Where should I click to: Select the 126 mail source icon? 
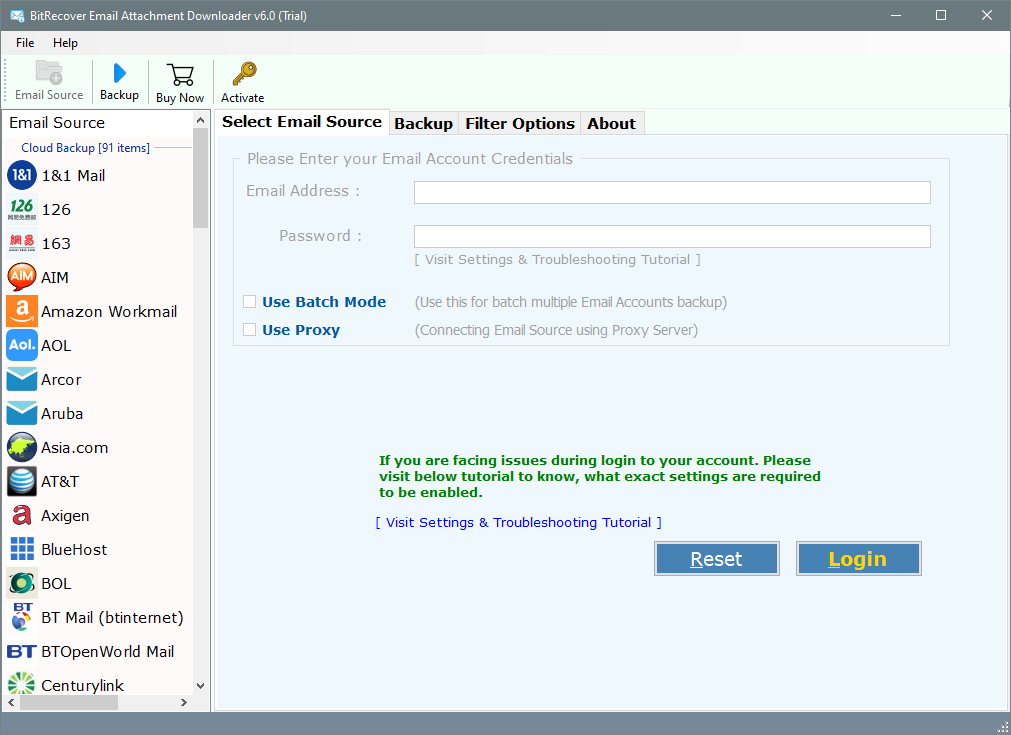click(x=22, y=210)
